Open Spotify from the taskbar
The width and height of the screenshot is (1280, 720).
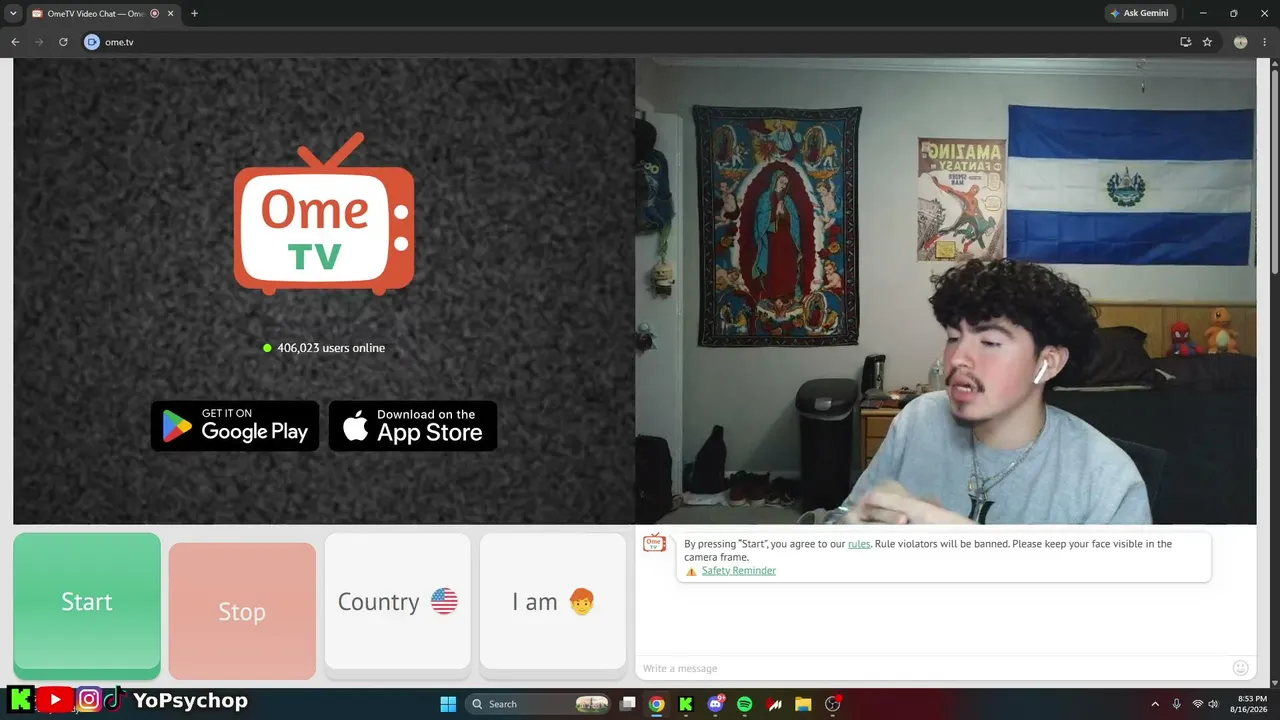pyautogui.click(x=744, y=704)
